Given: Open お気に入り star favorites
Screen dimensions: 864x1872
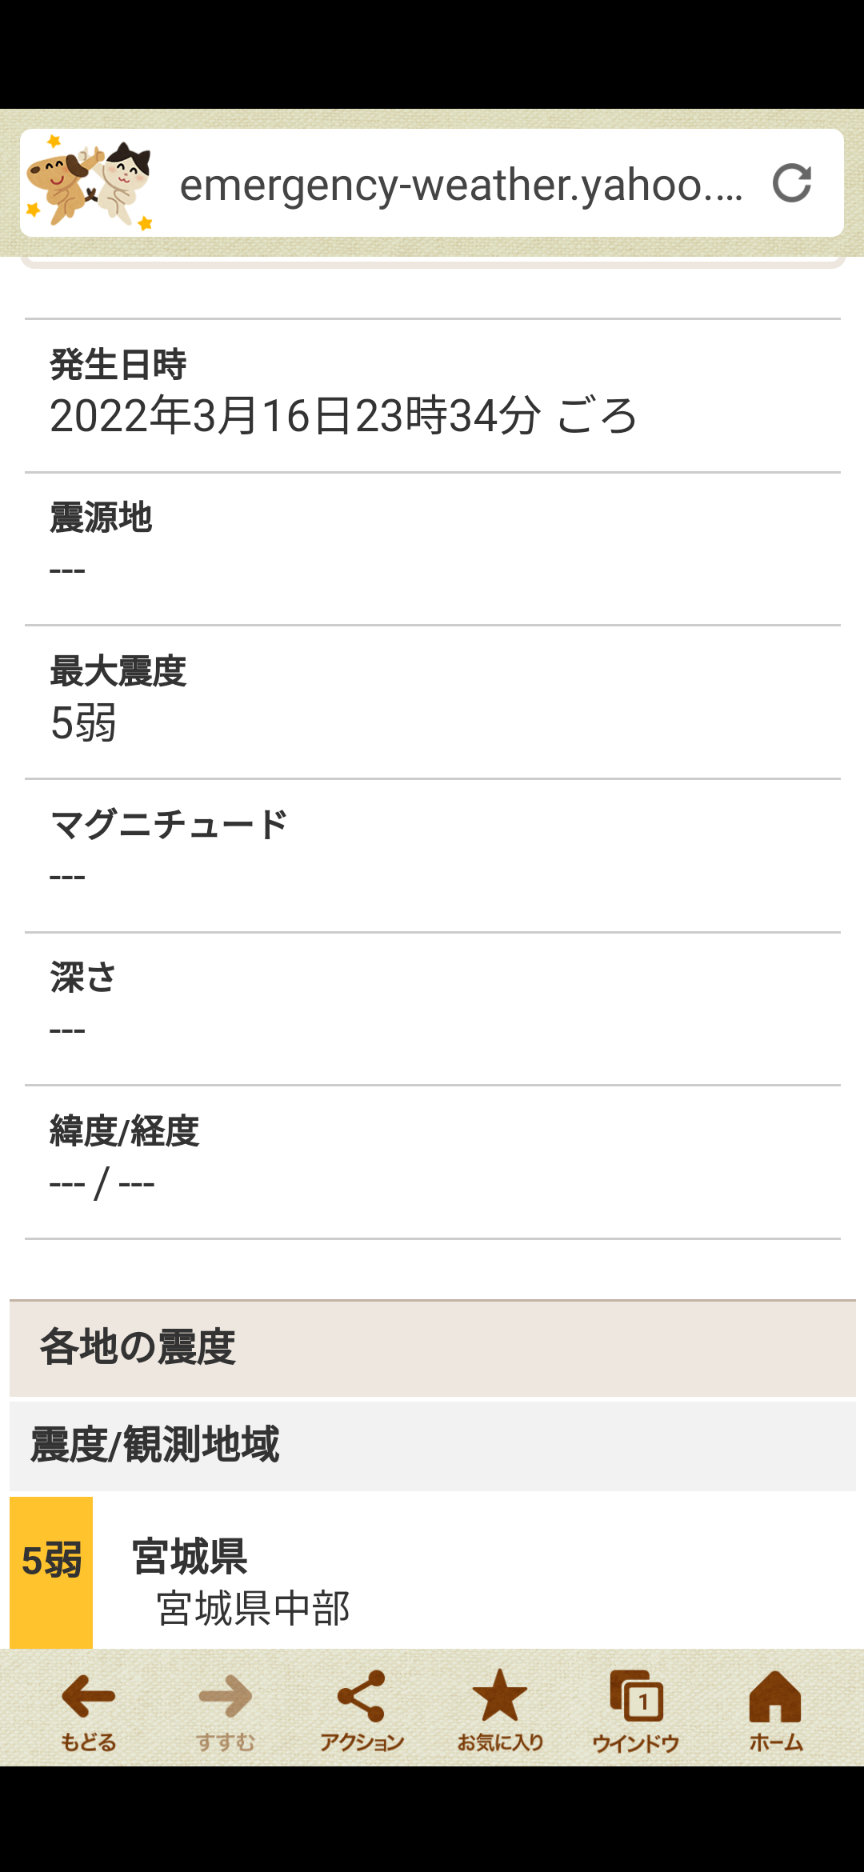Looking at the screenshot, I should click(499, 1712).
